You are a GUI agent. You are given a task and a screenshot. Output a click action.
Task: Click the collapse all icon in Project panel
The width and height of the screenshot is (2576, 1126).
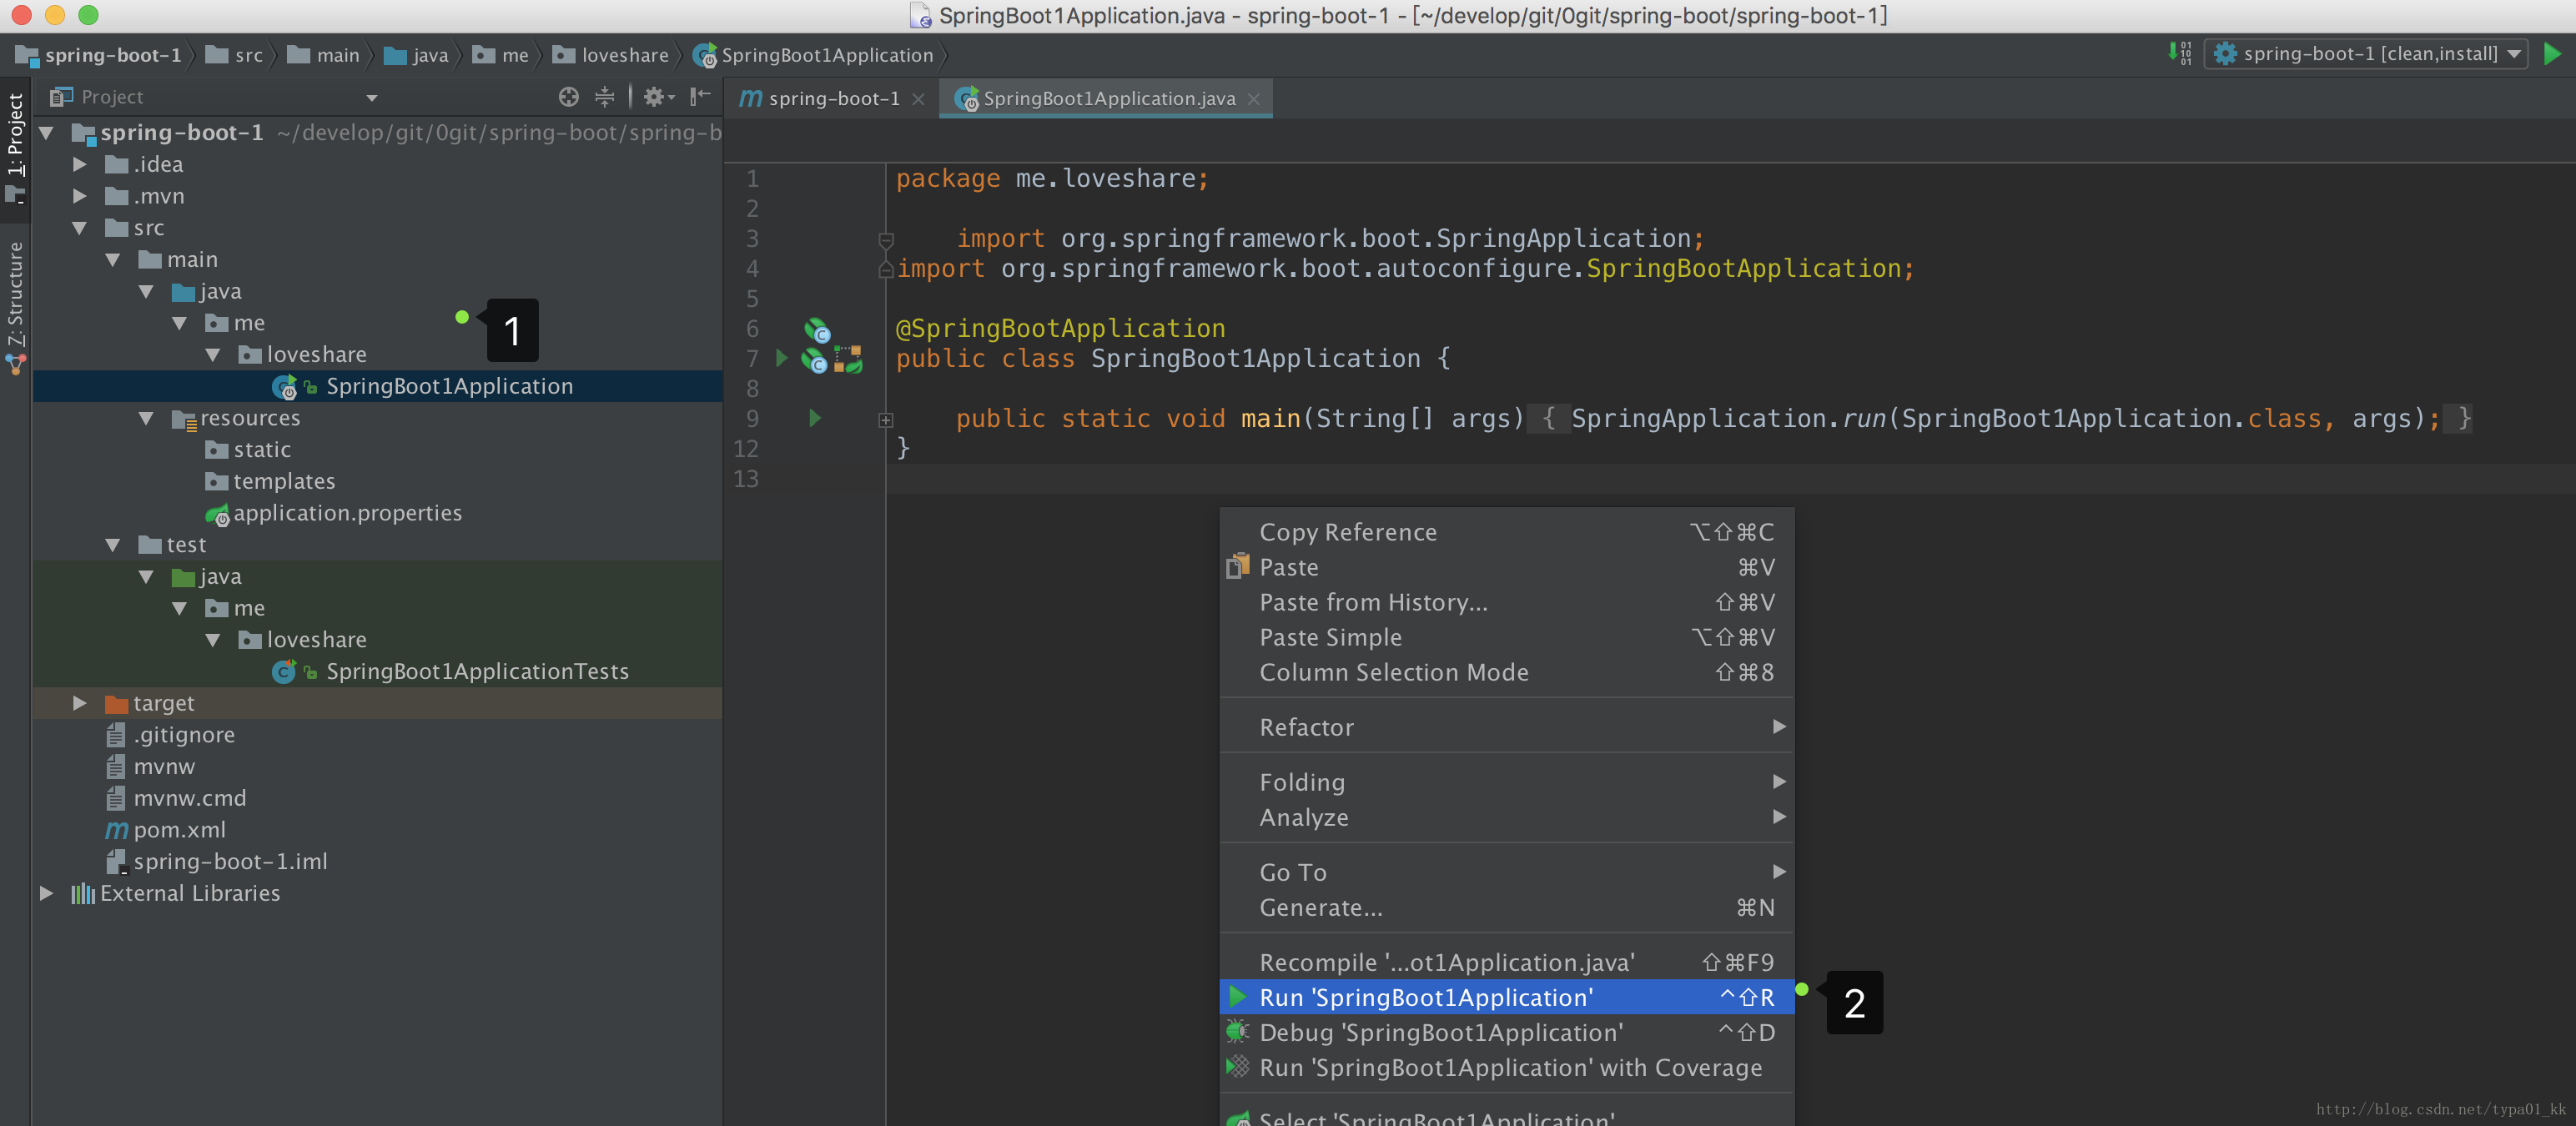[605, 97]
